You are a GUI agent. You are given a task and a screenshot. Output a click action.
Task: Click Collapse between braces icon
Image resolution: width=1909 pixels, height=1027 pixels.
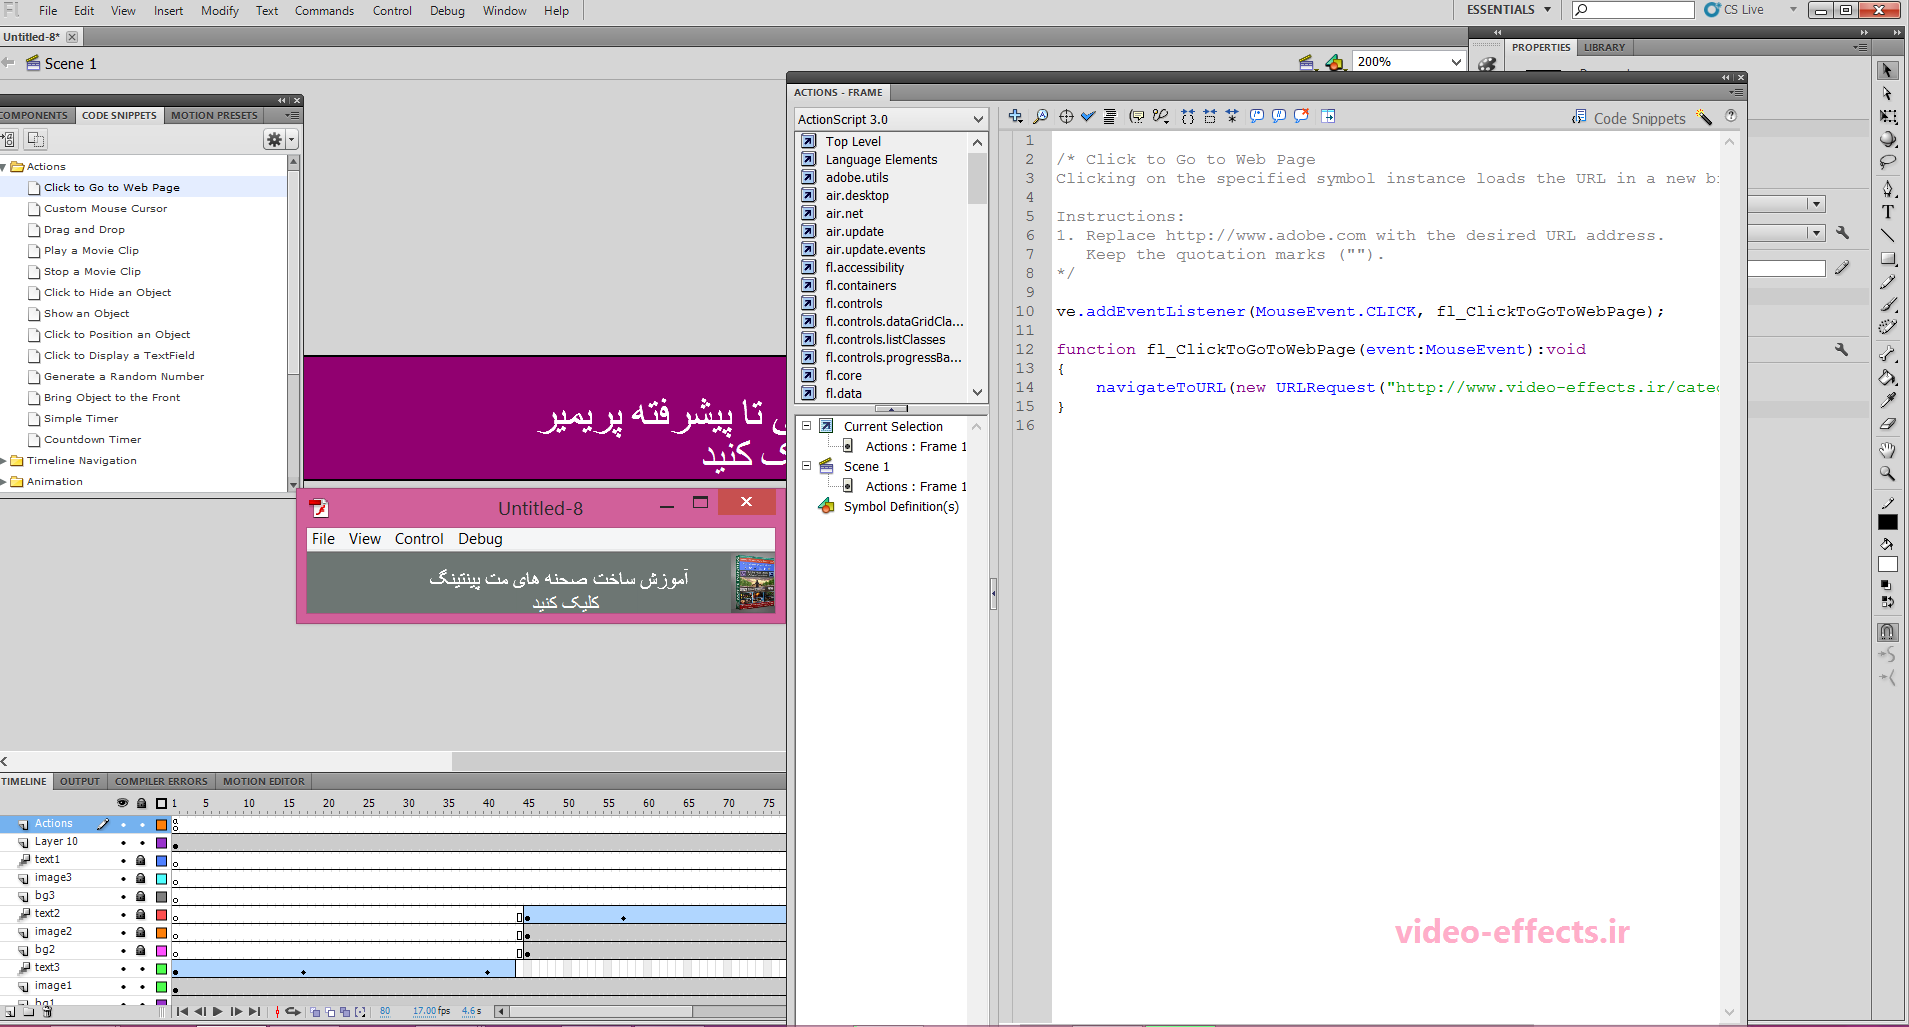(1188, 116)
